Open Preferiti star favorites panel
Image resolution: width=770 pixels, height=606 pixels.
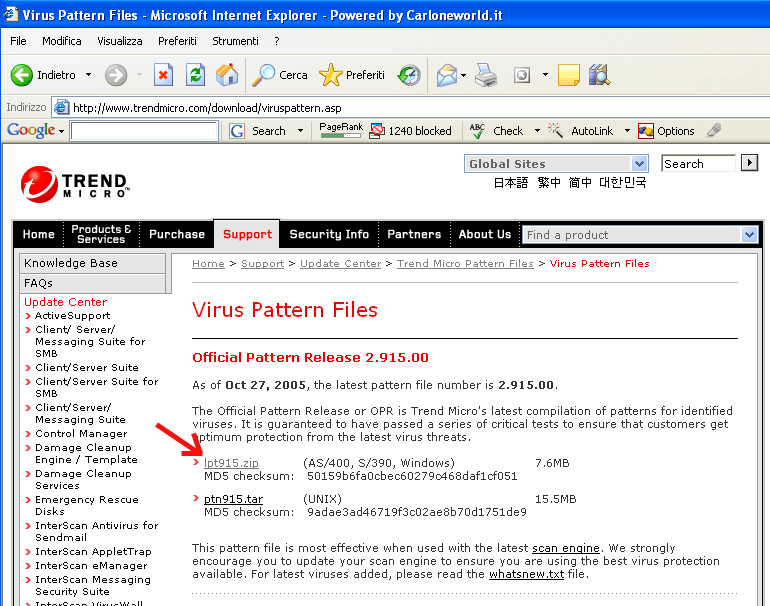352,75
